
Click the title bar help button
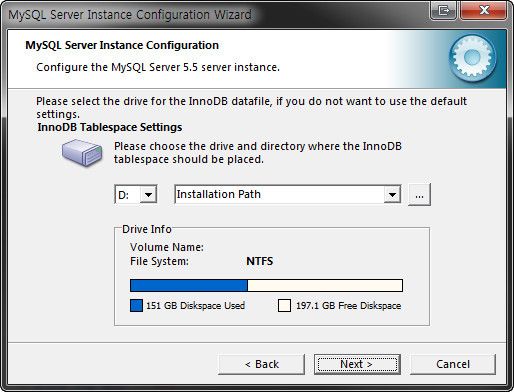(x=444, y=11)
